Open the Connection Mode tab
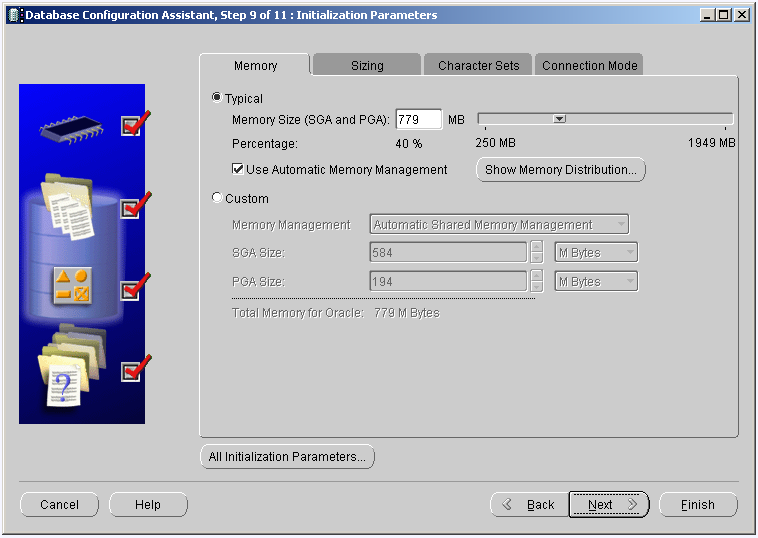 (x=589, y=65)
